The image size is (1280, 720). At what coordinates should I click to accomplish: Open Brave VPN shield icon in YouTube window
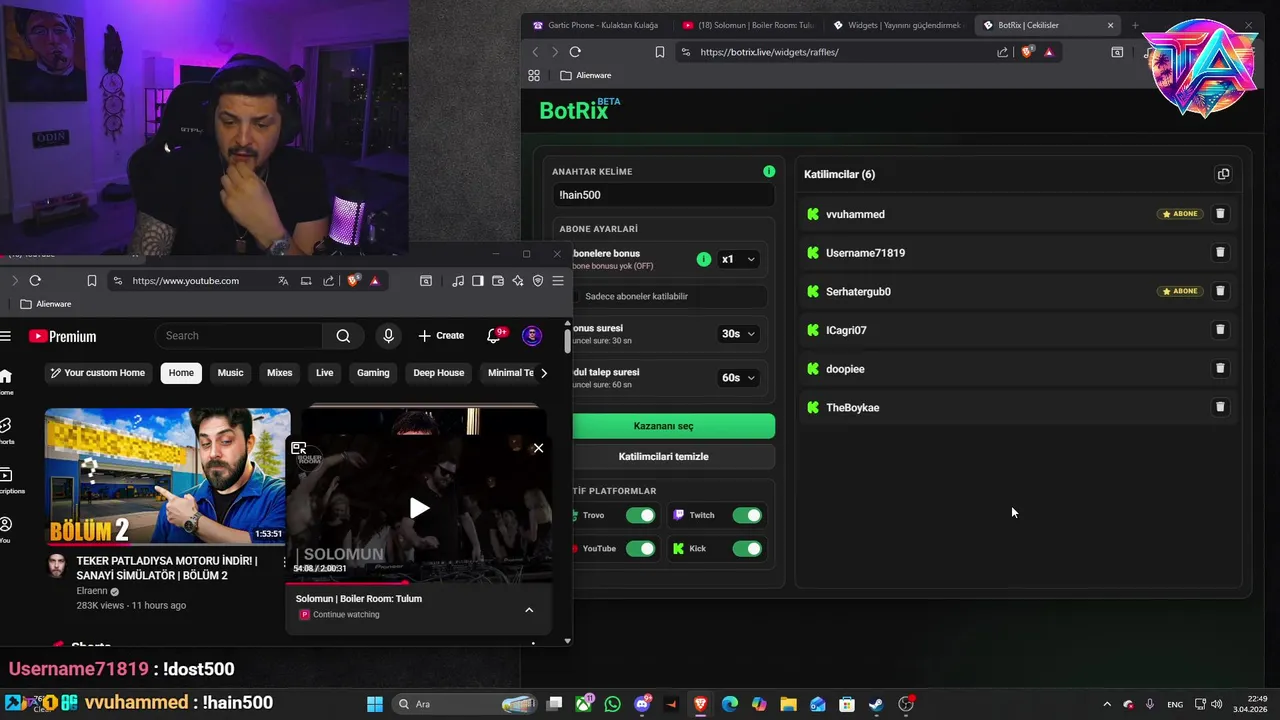point(538,281)
